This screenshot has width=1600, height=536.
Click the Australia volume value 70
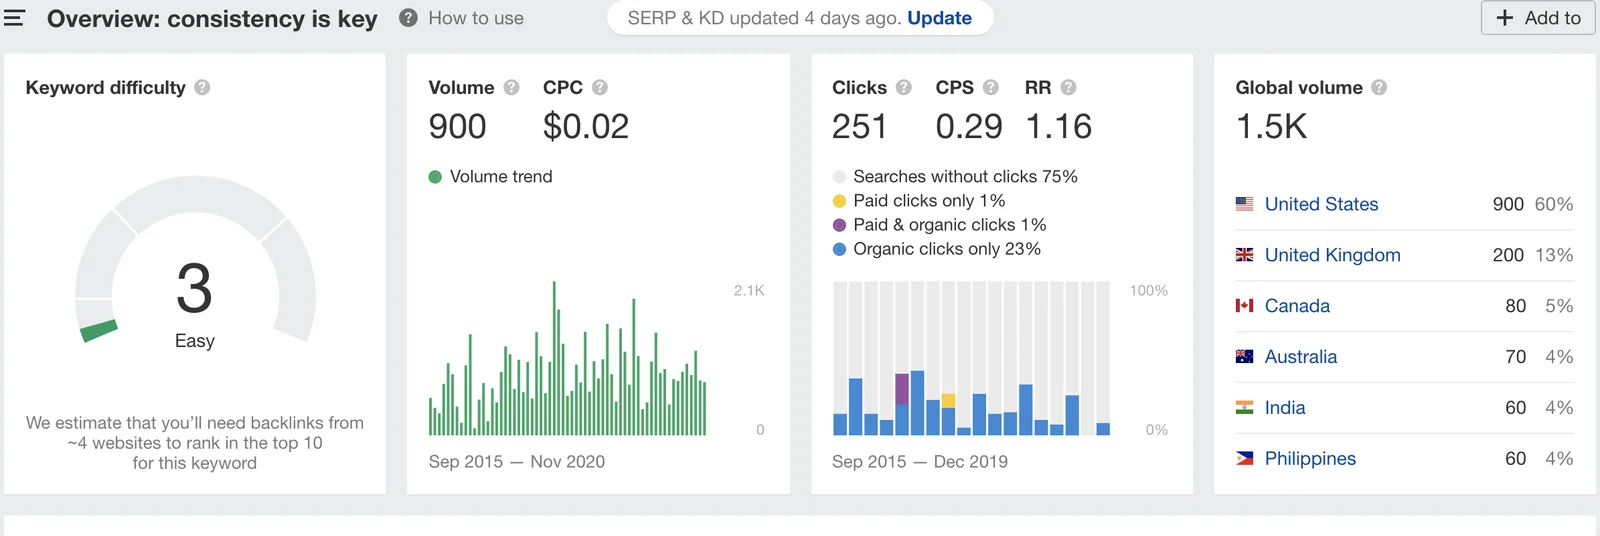tap(1515, 357)
